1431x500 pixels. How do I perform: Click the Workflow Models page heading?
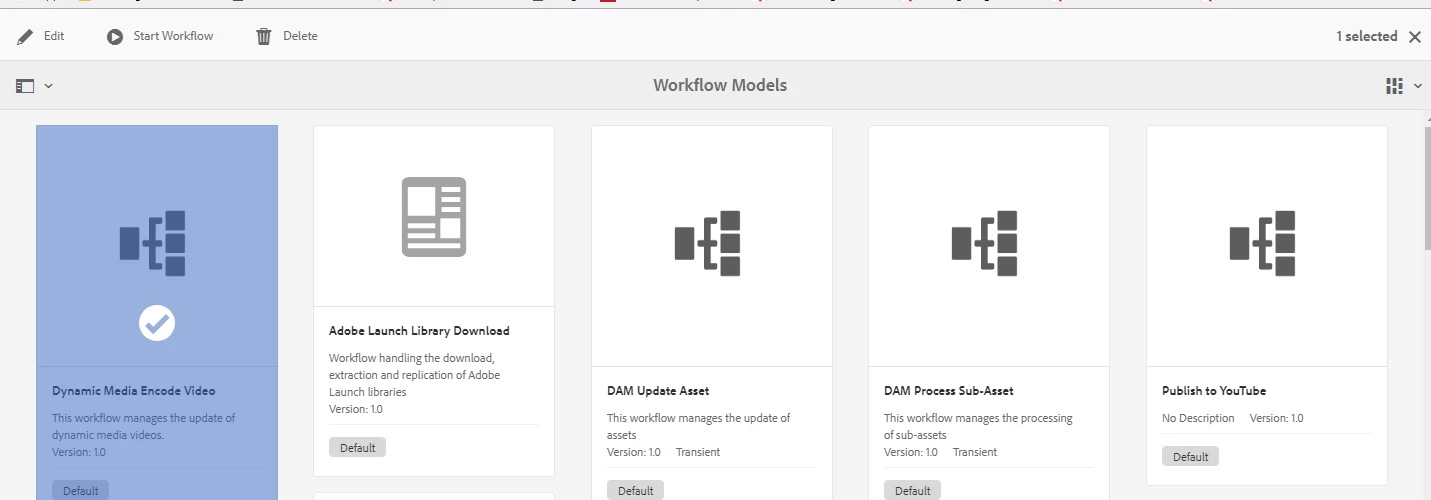720,85
